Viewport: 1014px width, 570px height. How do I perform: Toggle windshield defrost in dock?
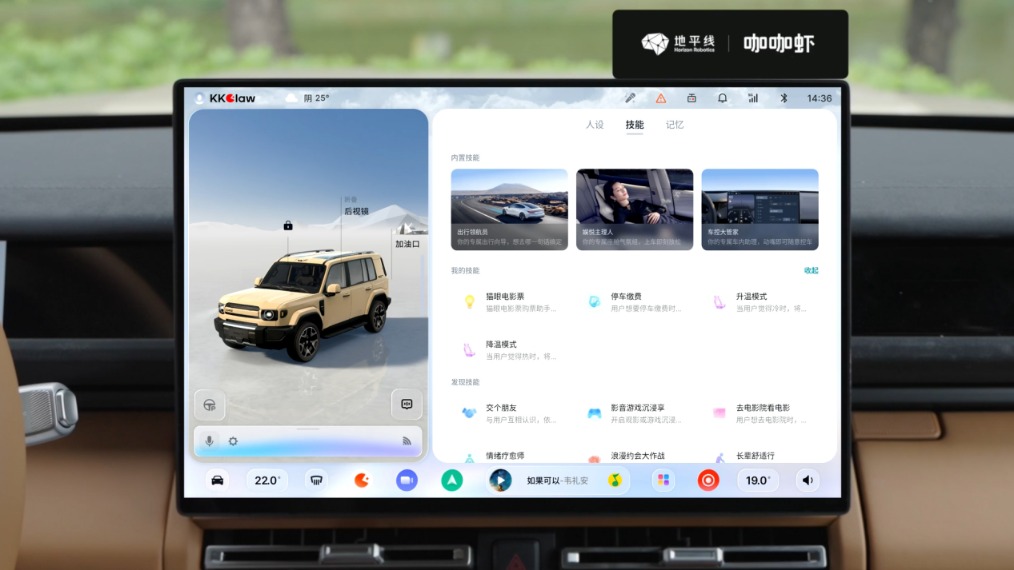(316, 480)
